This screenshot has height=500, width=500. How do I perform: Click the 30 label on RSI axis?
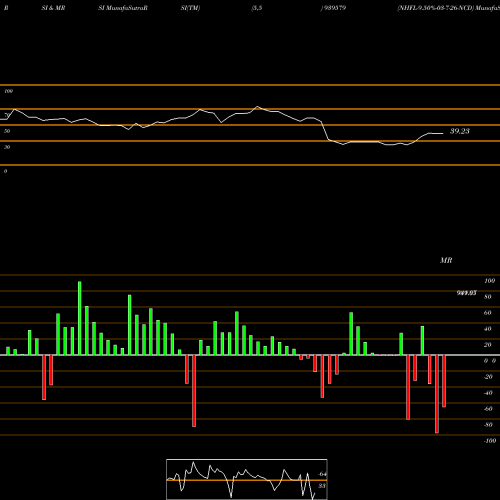click(7, 147)
